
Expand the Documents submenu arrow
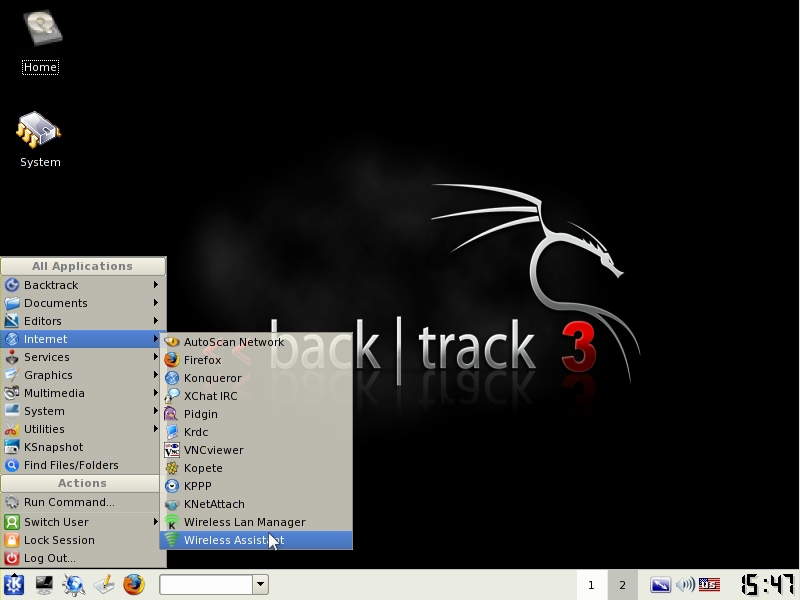tap(156, 303)
